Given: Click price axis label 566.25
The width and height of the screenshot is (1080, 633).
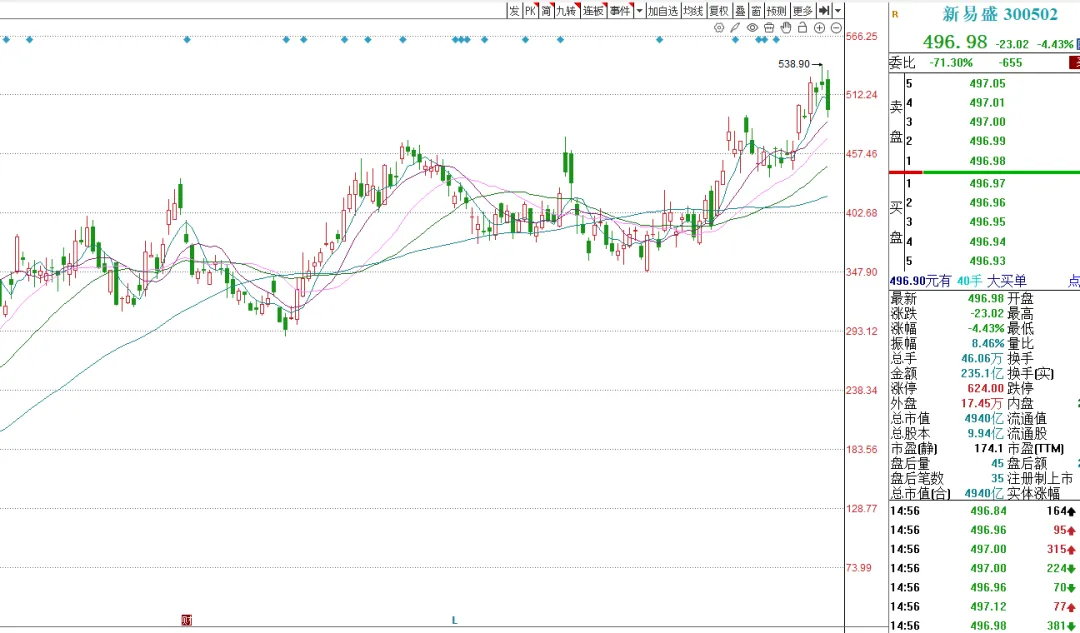Looking at the screenshot, I should 862,36.
